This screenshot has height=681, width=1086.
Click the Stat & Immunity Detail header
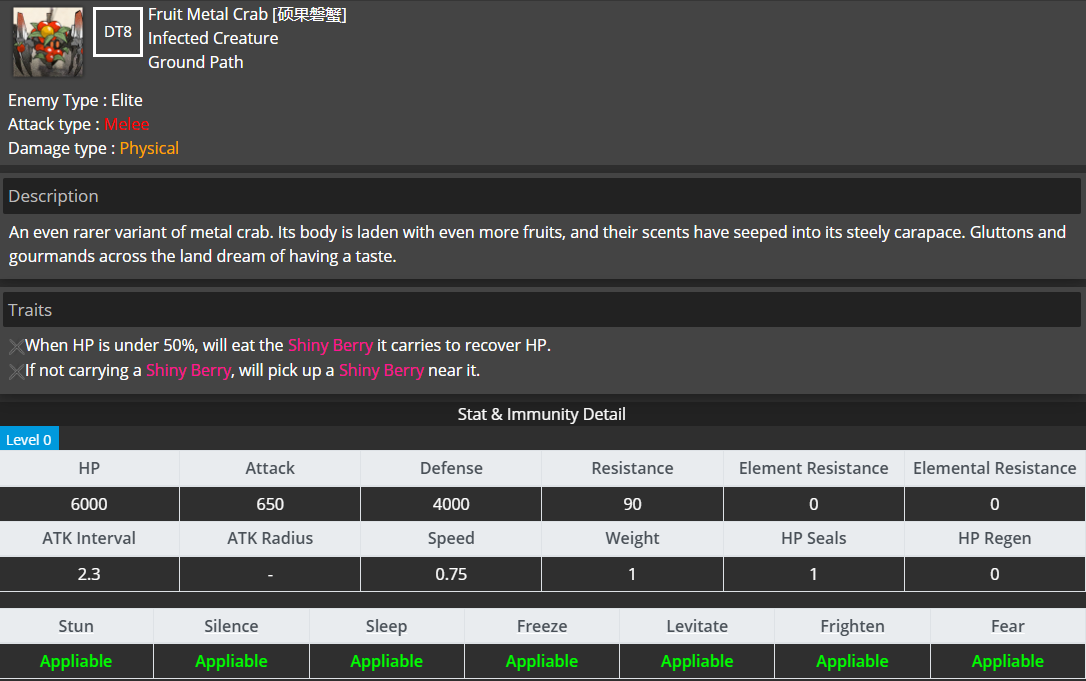click(x=542, y=414)
